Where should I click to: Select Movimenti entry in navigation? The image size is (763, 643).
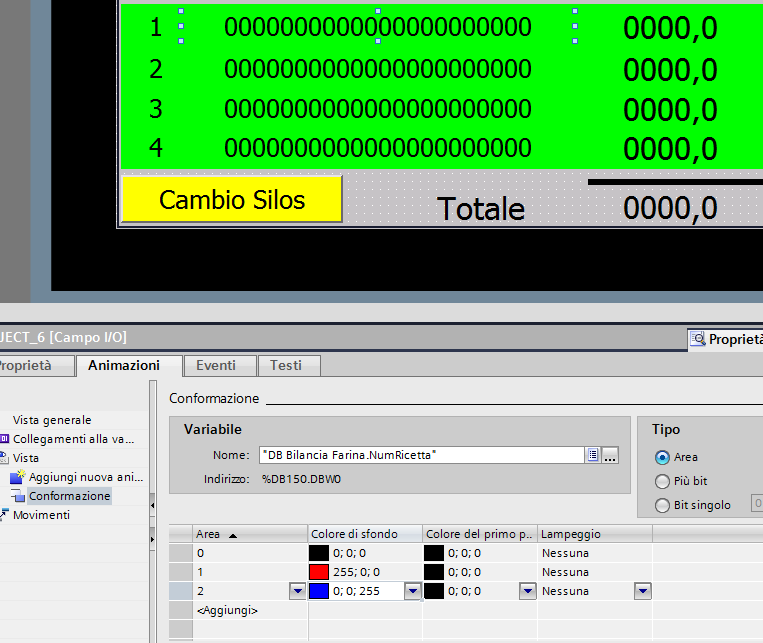click(41, 514)
